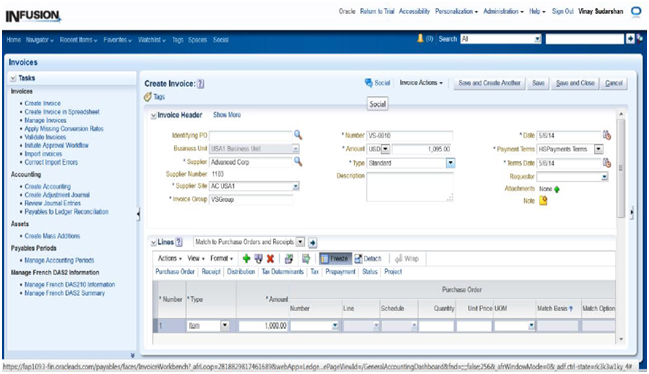This screenshot has width=649, height=374.
Task: Collapse the Lines section
Action: pyautogui.click(x=153, y=242)
